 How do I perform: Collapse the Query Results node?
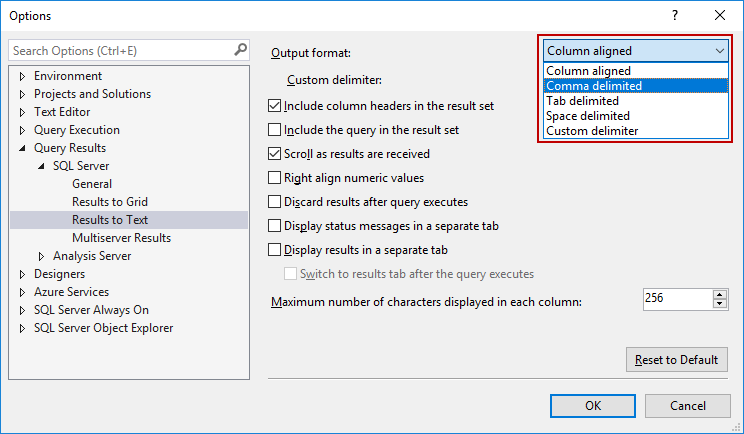(x=23, y=148)
